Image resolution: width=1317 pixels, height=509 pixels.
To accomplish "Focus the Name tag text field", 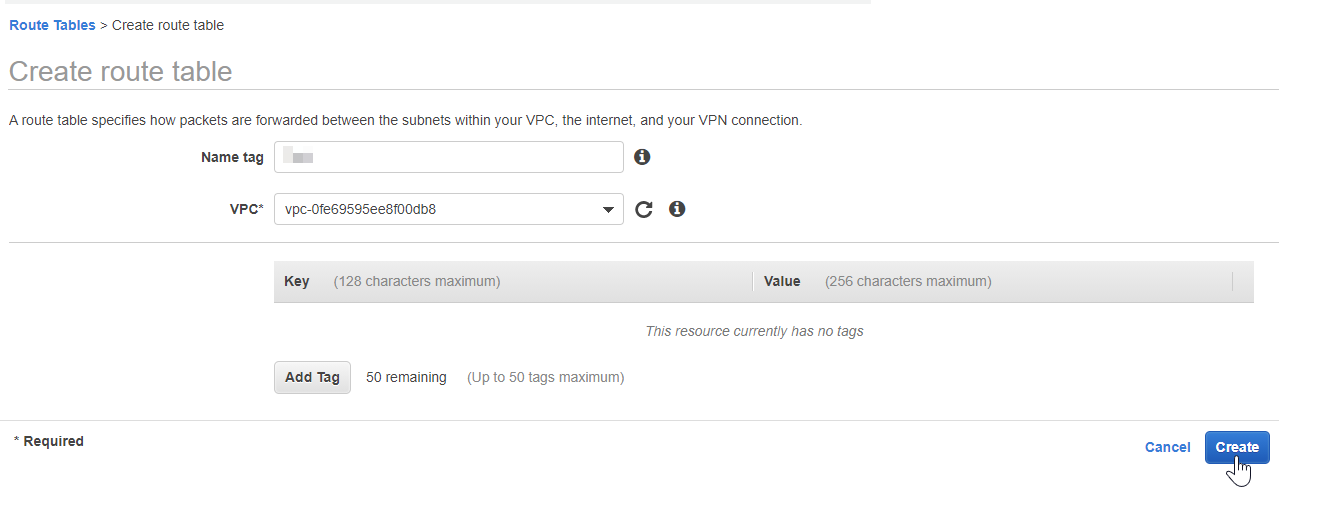I will [x=449, y=157].
